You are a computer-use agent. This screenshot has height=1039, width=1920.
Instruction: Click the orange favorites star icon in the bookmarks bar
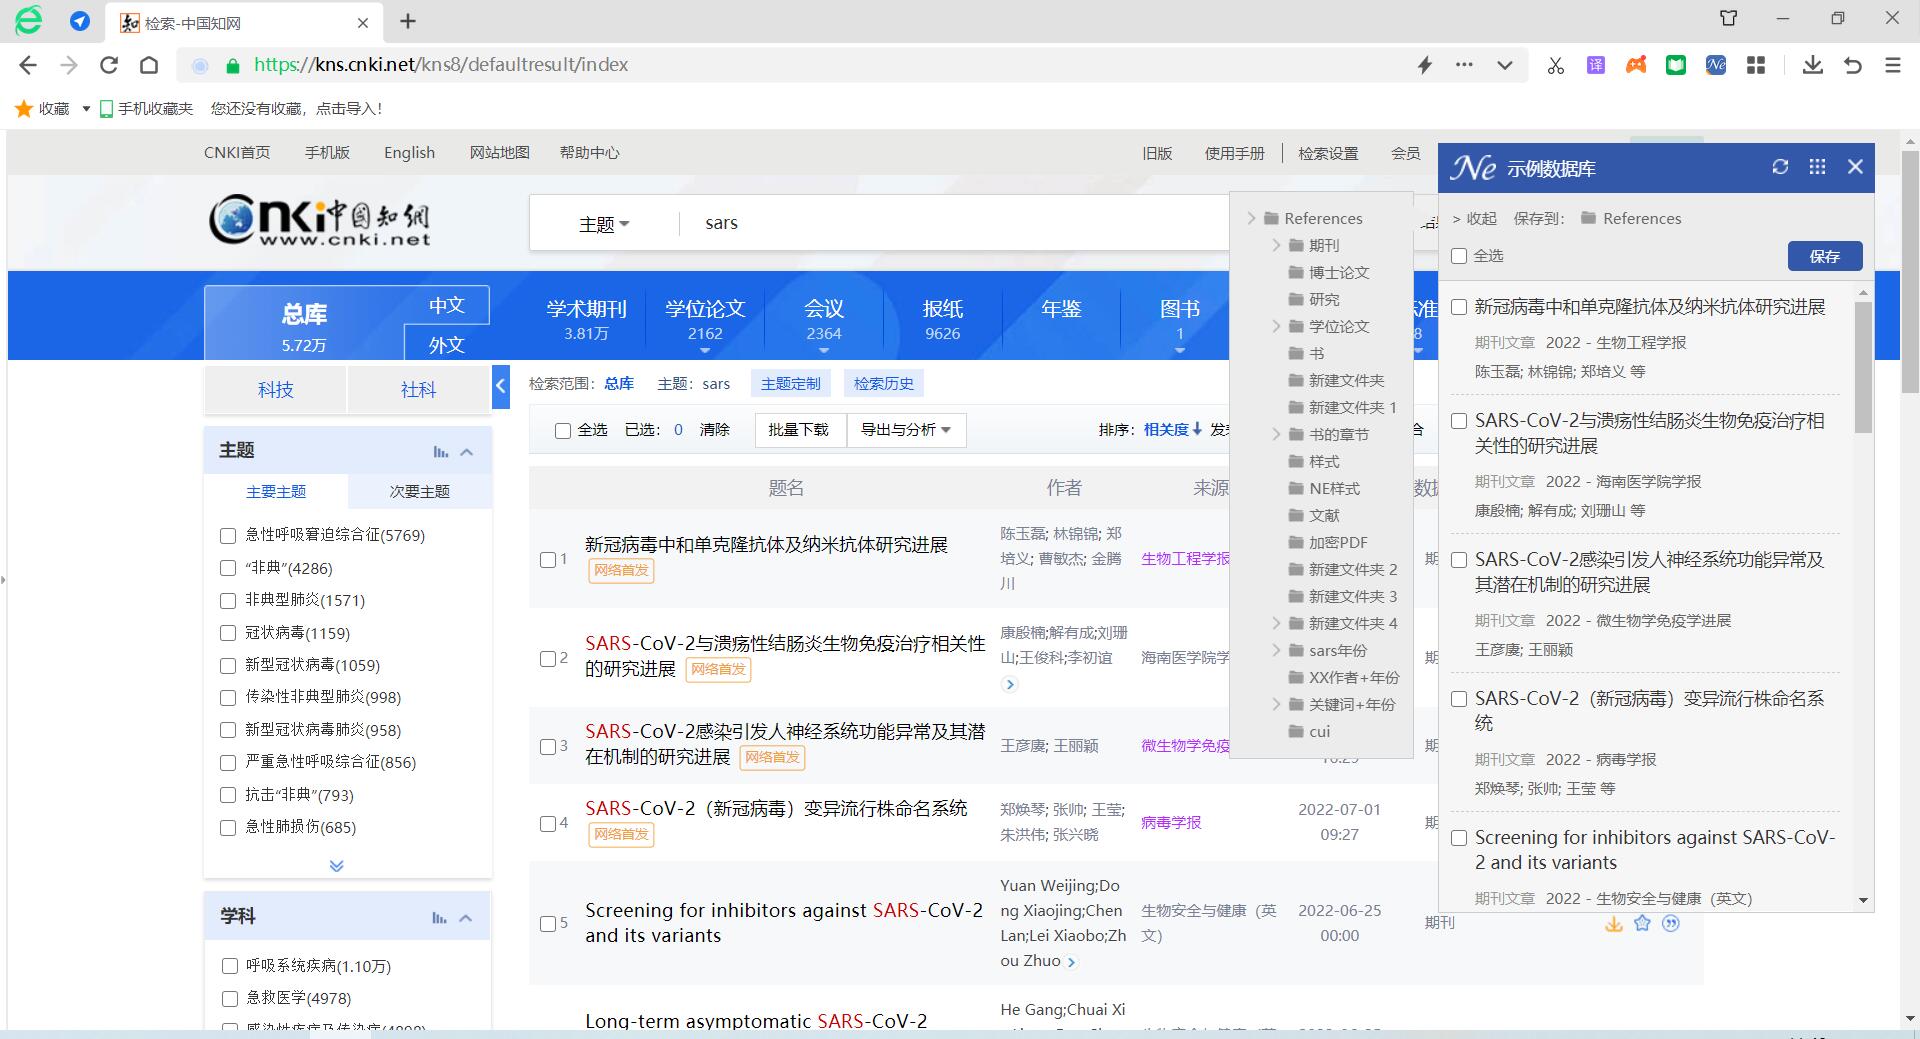[24, 108]
